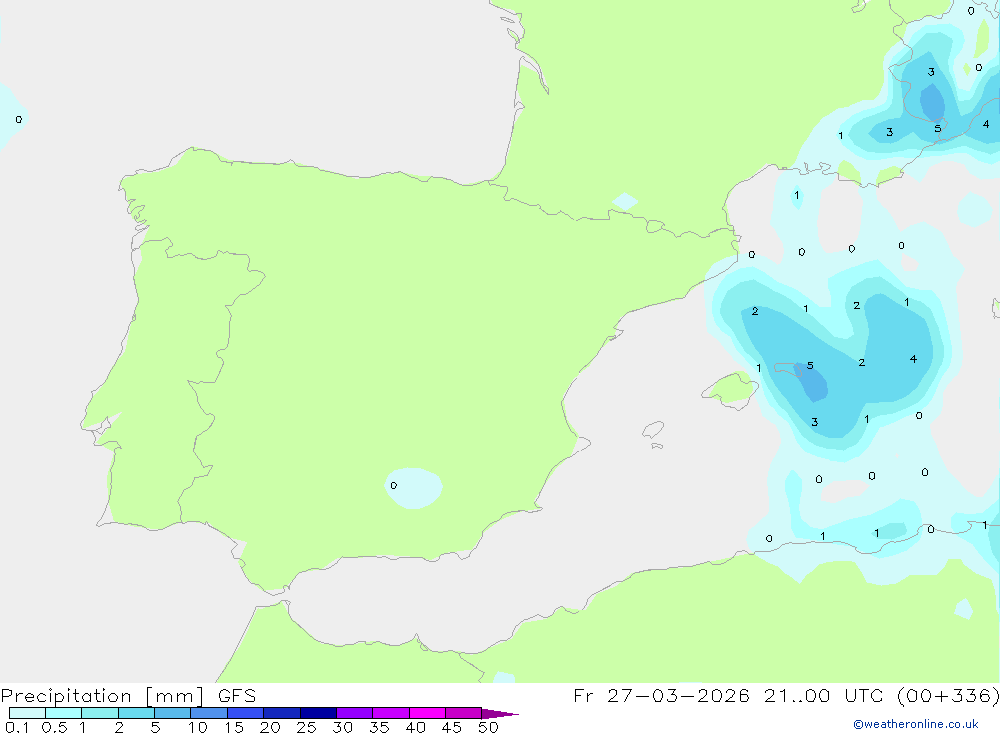Select the 2–5 mm legend color swatch
This screenshot has width=1000, height=733.
[136, 713]
